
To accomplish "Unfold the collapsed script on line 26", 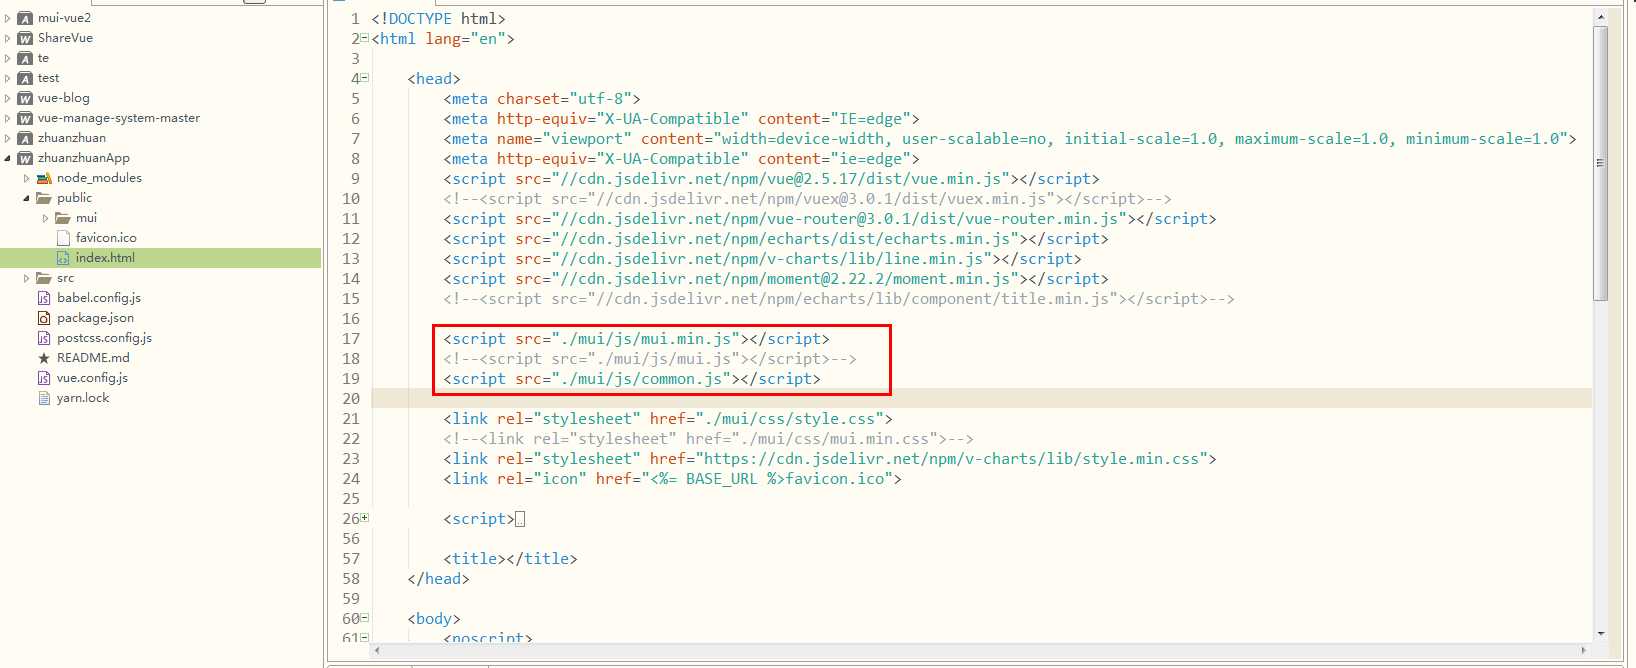I will pyautogui.click(x=364, y=518).
